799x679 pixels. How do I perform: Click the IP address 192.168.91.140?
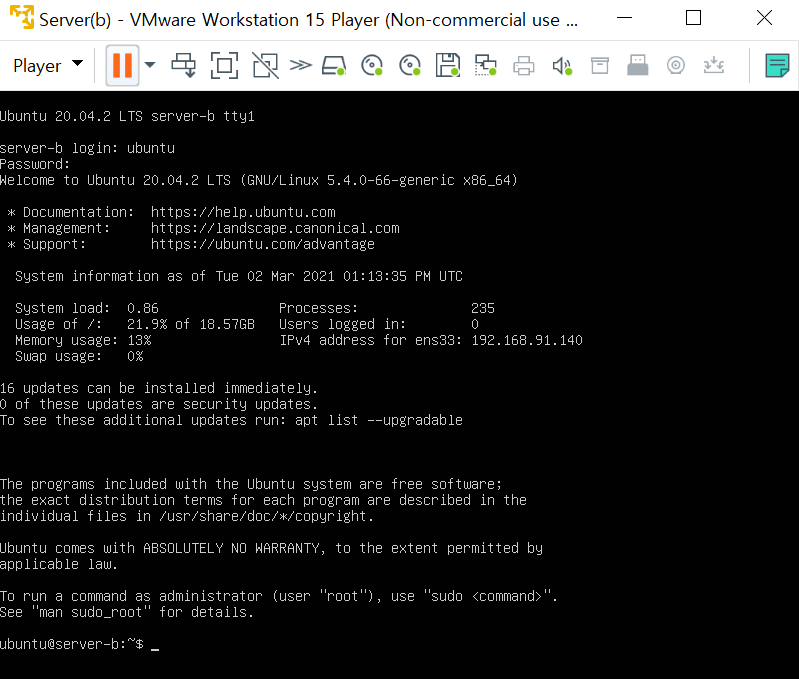point(527,340)
